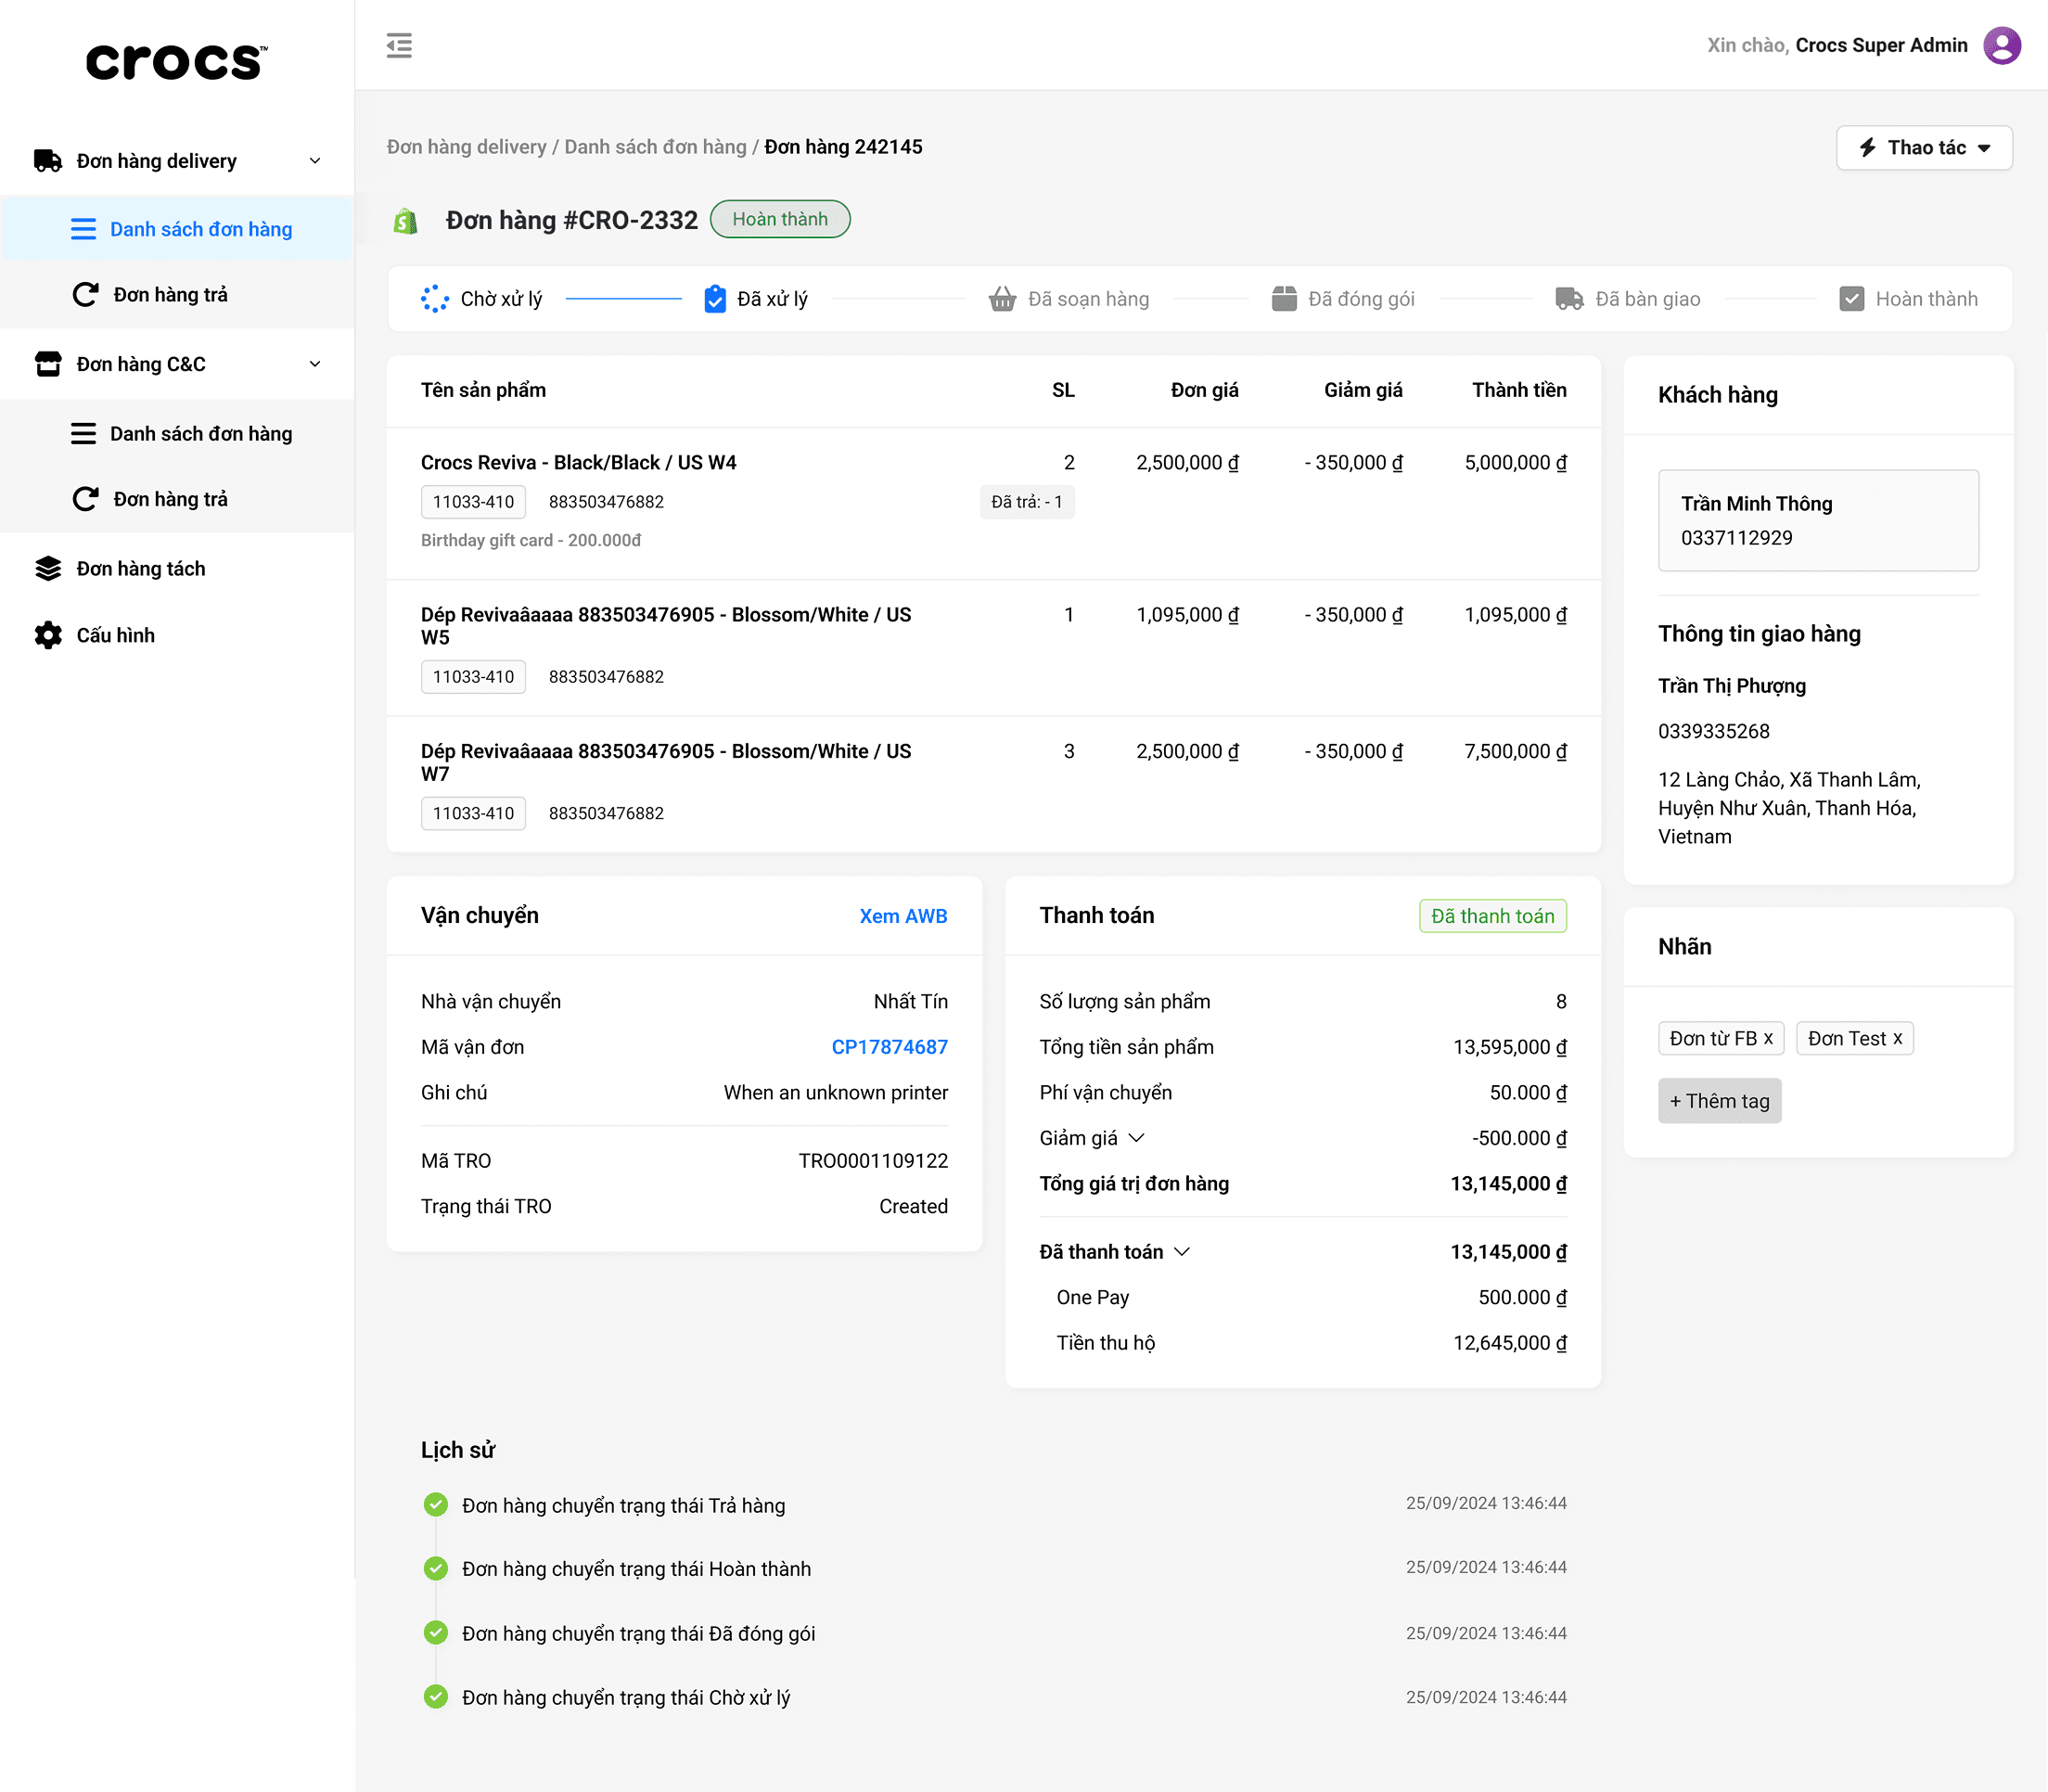Open Danh sách đơn hàng under delivery

pos(177,230)
